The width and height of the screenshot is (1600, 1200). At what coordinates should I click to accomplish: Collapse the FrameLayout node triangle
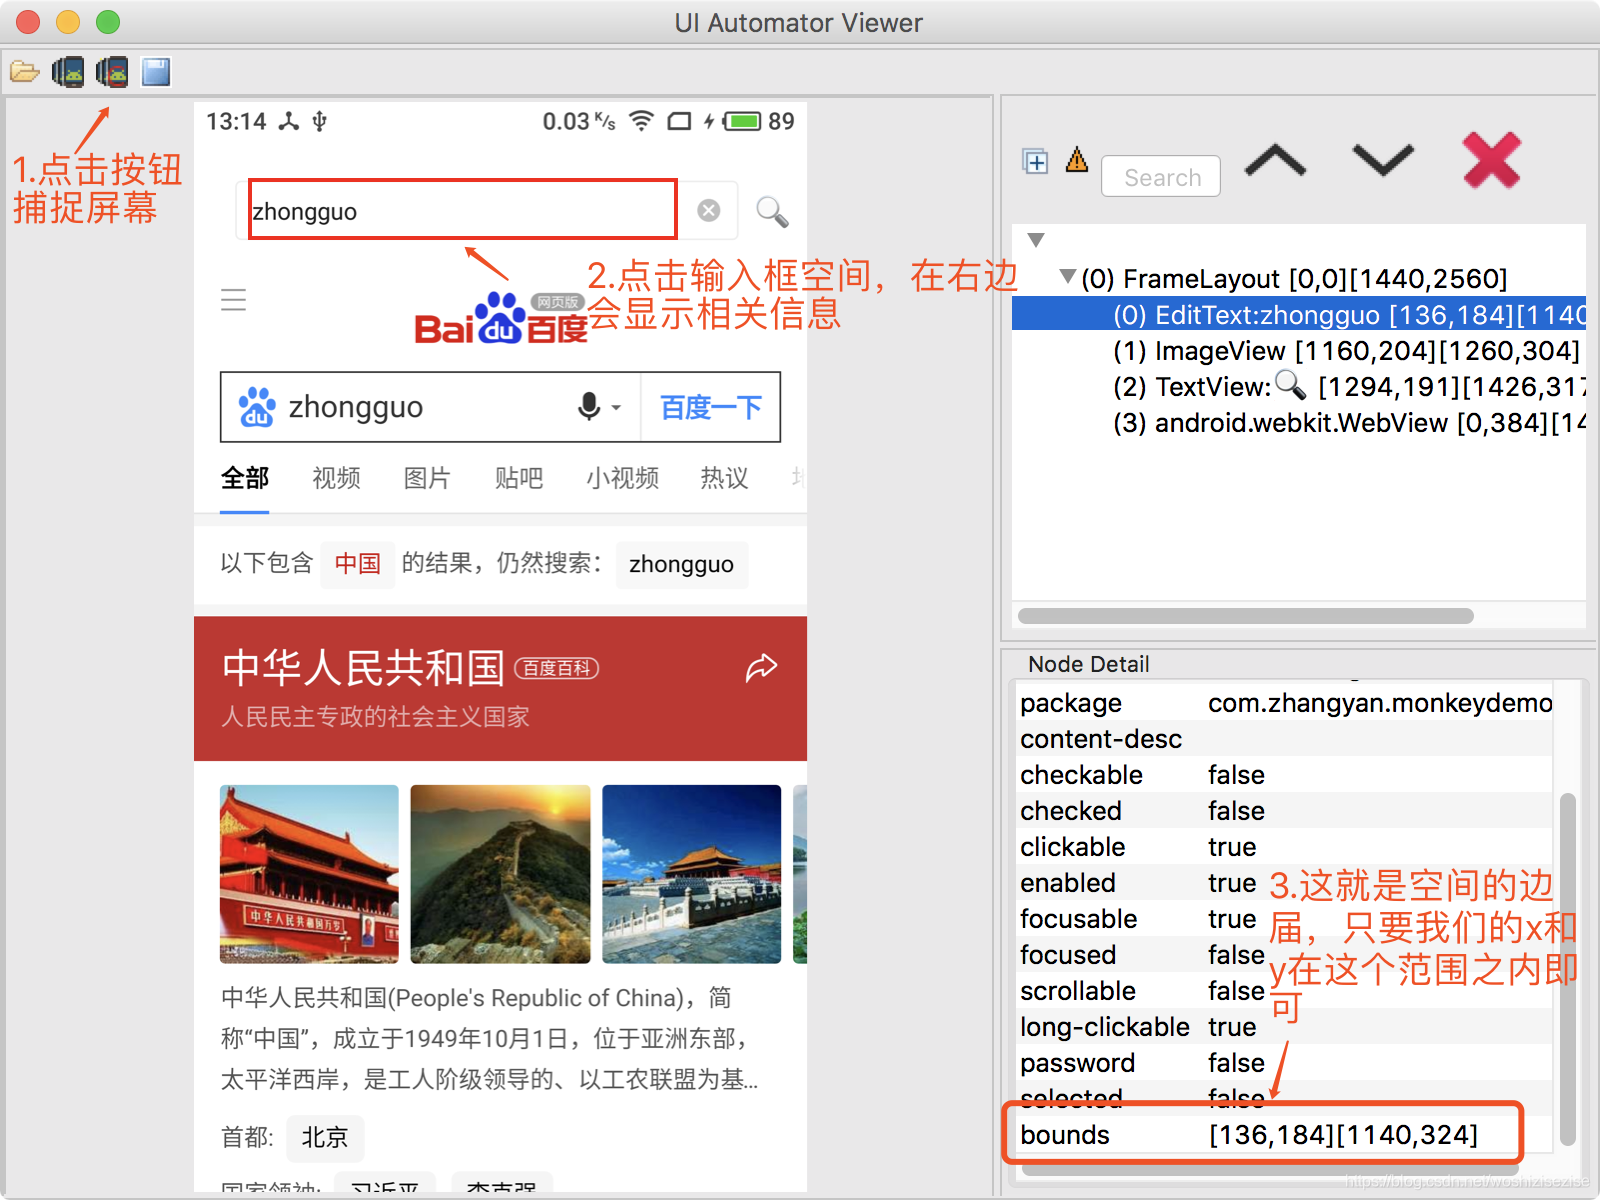point(1068,276)
